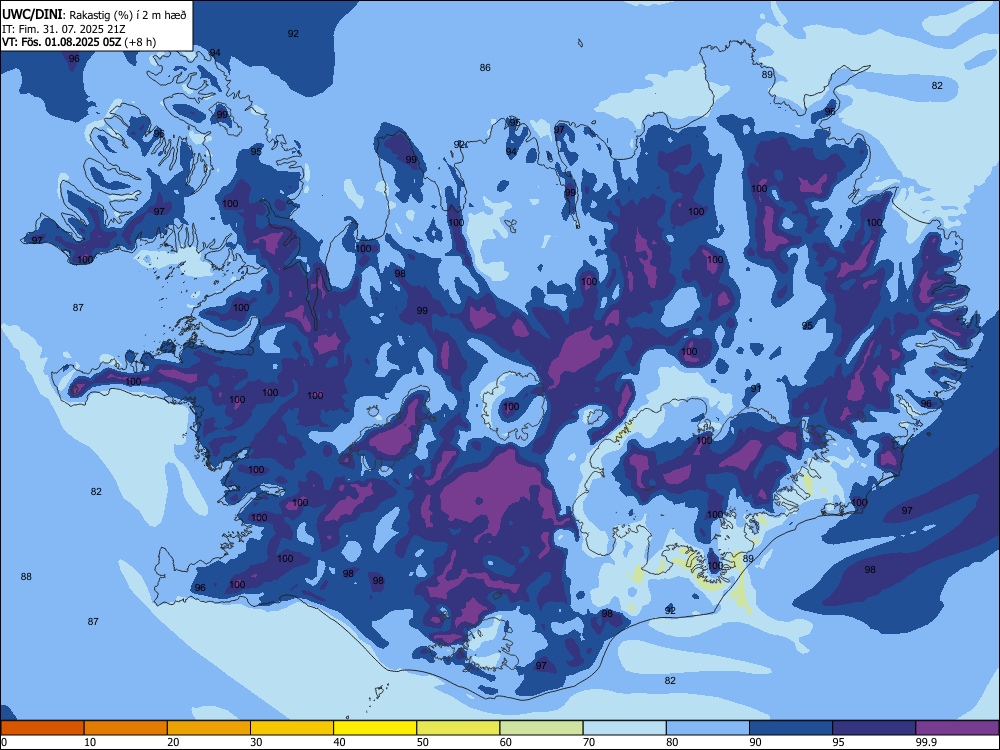Viewport: 1000px width, 750px height.
Task: Click the 'Rakastig (%) í 2 m hæð' label
Action: point(128,15)
